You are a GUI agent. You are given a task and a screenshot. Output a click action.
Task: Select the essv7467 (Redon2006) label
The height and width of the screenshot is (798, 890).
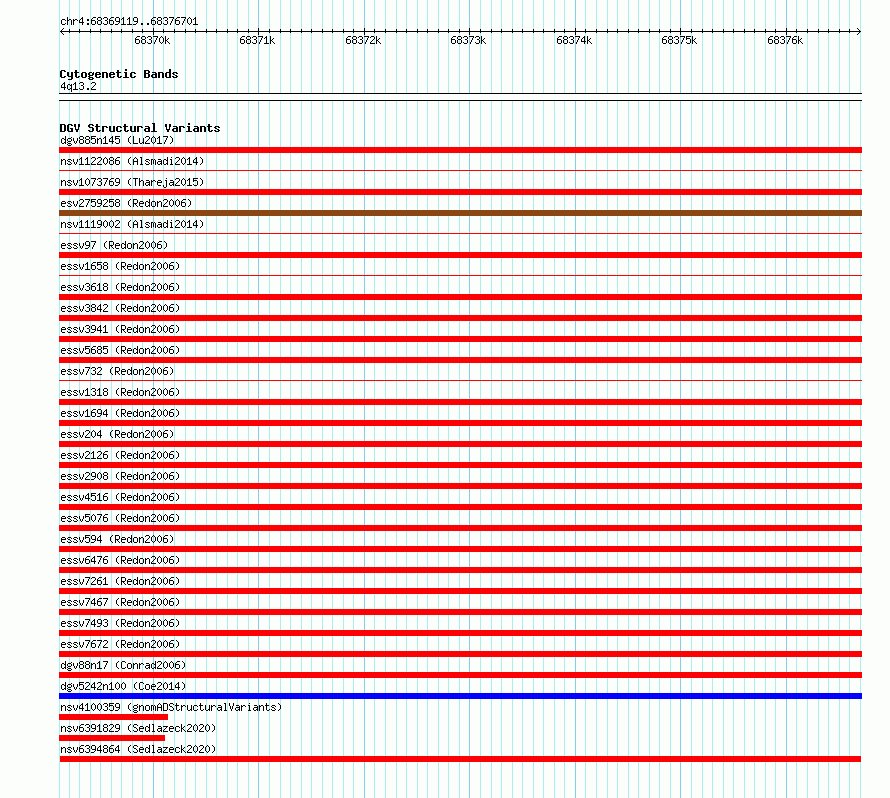click(x=120, y=602)
